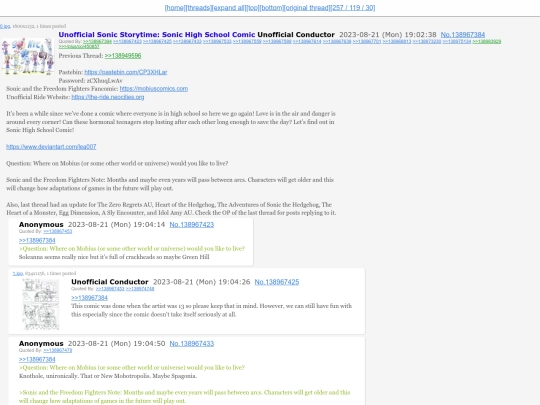The height and width of the screenshot is (405, 540).
Task: Open >>138967453 quoted-by link under No.138967425
Action: 110,289
